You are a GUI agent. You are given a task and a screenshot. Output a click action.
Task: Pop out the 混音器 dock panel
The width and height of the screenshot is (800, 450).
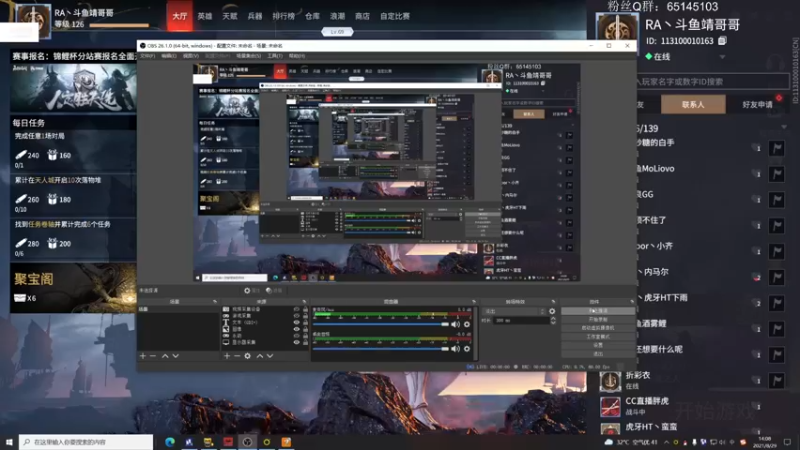click(473, 302)
